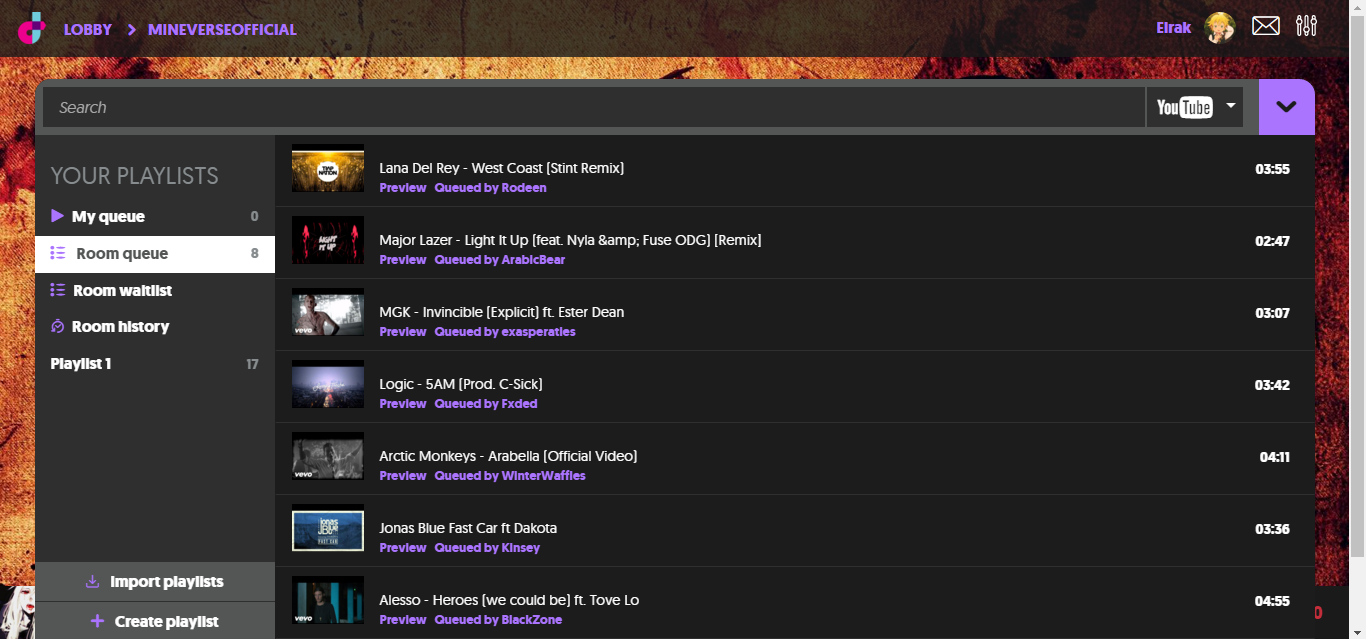Click the 'Queued by Kinsey' link

point(487,548)
